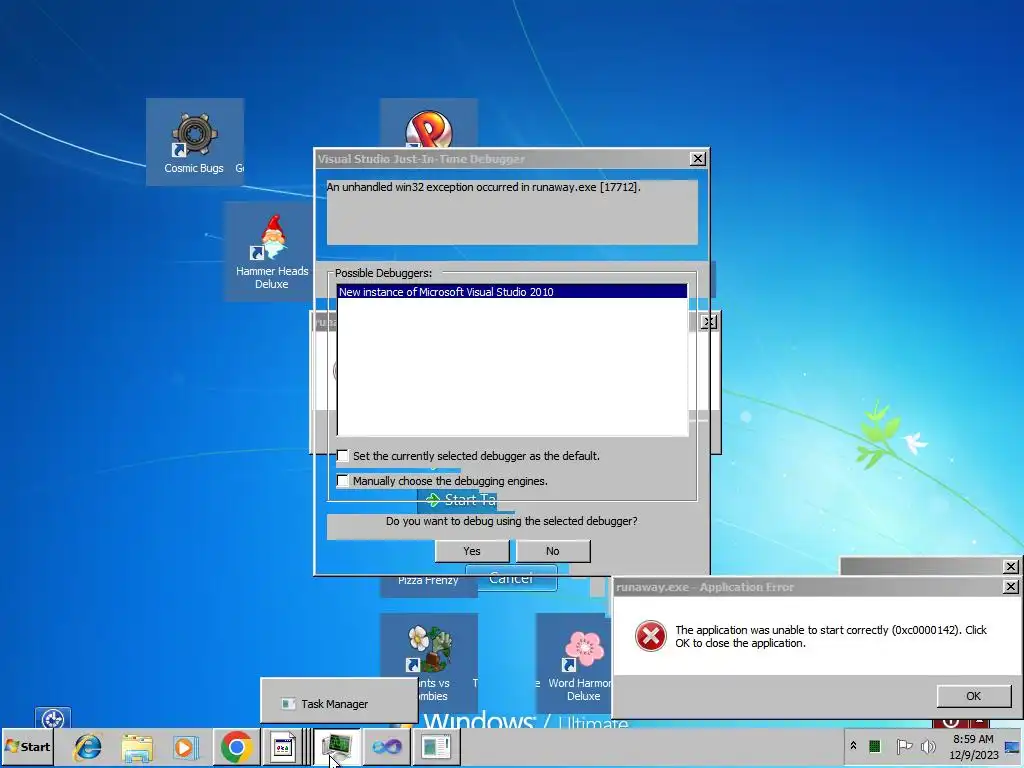The width and height of the screenshot is (1024, 768).
Task: Close the untitled gray window above Application Error
Action: 1010,566
